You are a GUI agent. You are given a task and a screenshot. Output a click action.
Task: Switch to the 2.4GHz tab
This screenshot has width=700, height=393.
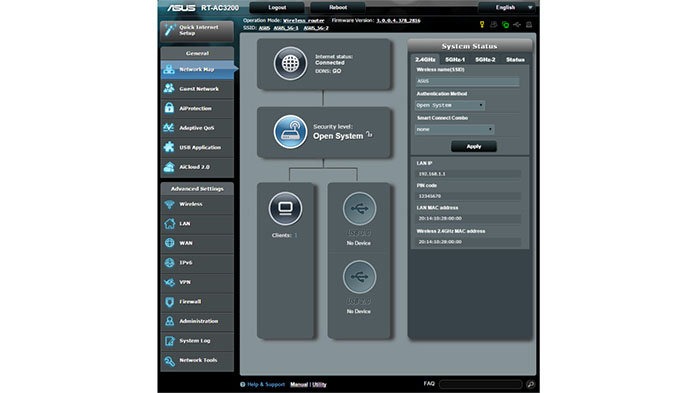click(425, 60)
